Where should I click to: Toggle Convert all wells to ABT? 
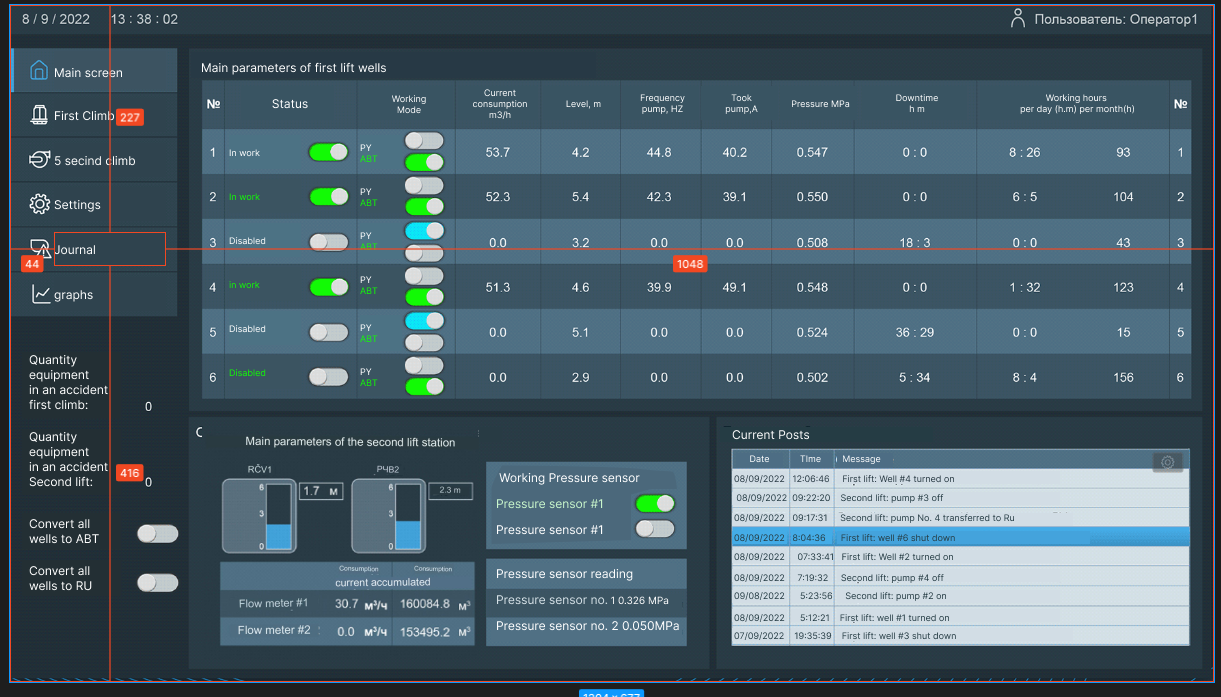point(157,534)
